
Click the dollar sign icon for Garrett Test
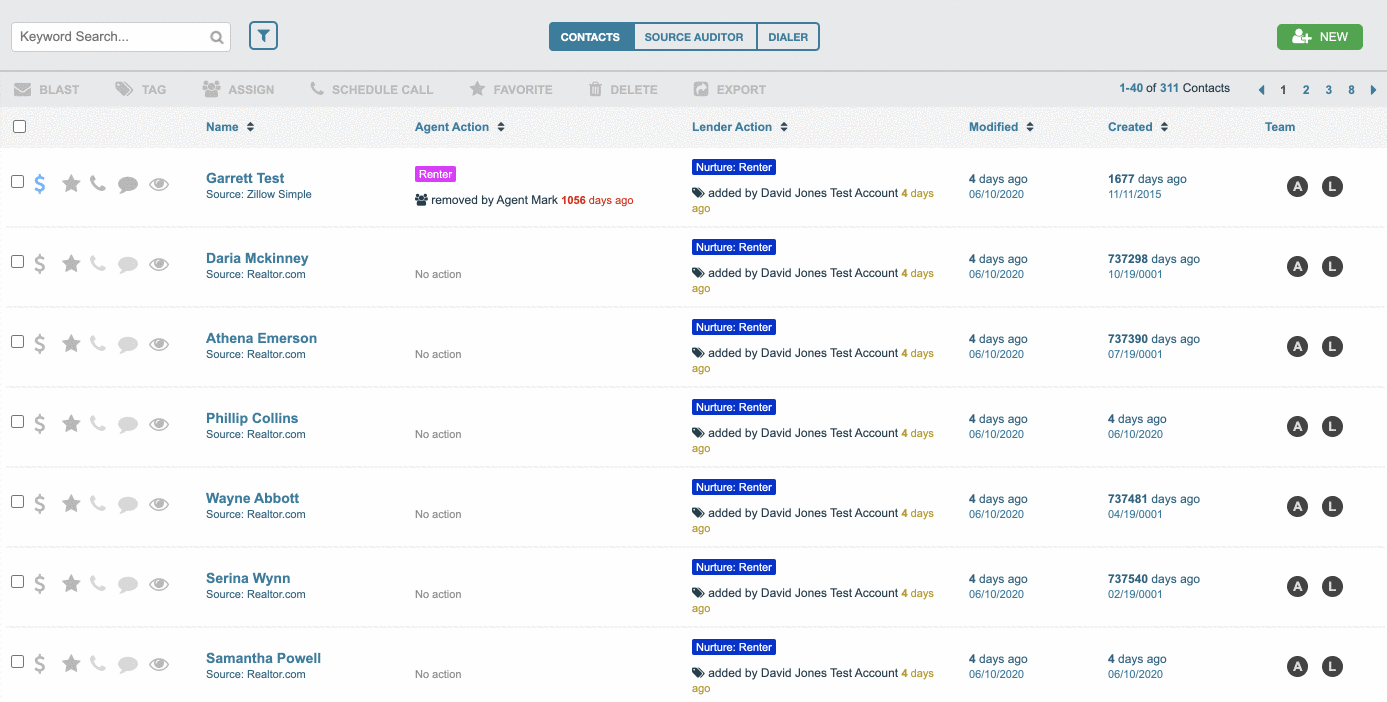tap(40, 184)
